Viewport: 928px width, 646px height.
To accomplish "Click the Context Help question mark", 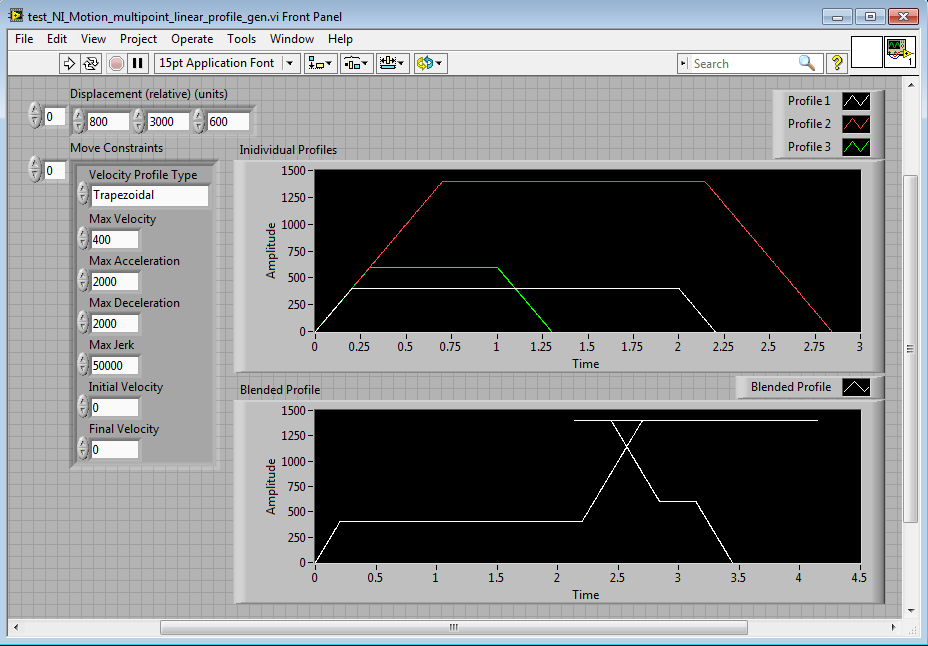I will (x=837, y=63).
